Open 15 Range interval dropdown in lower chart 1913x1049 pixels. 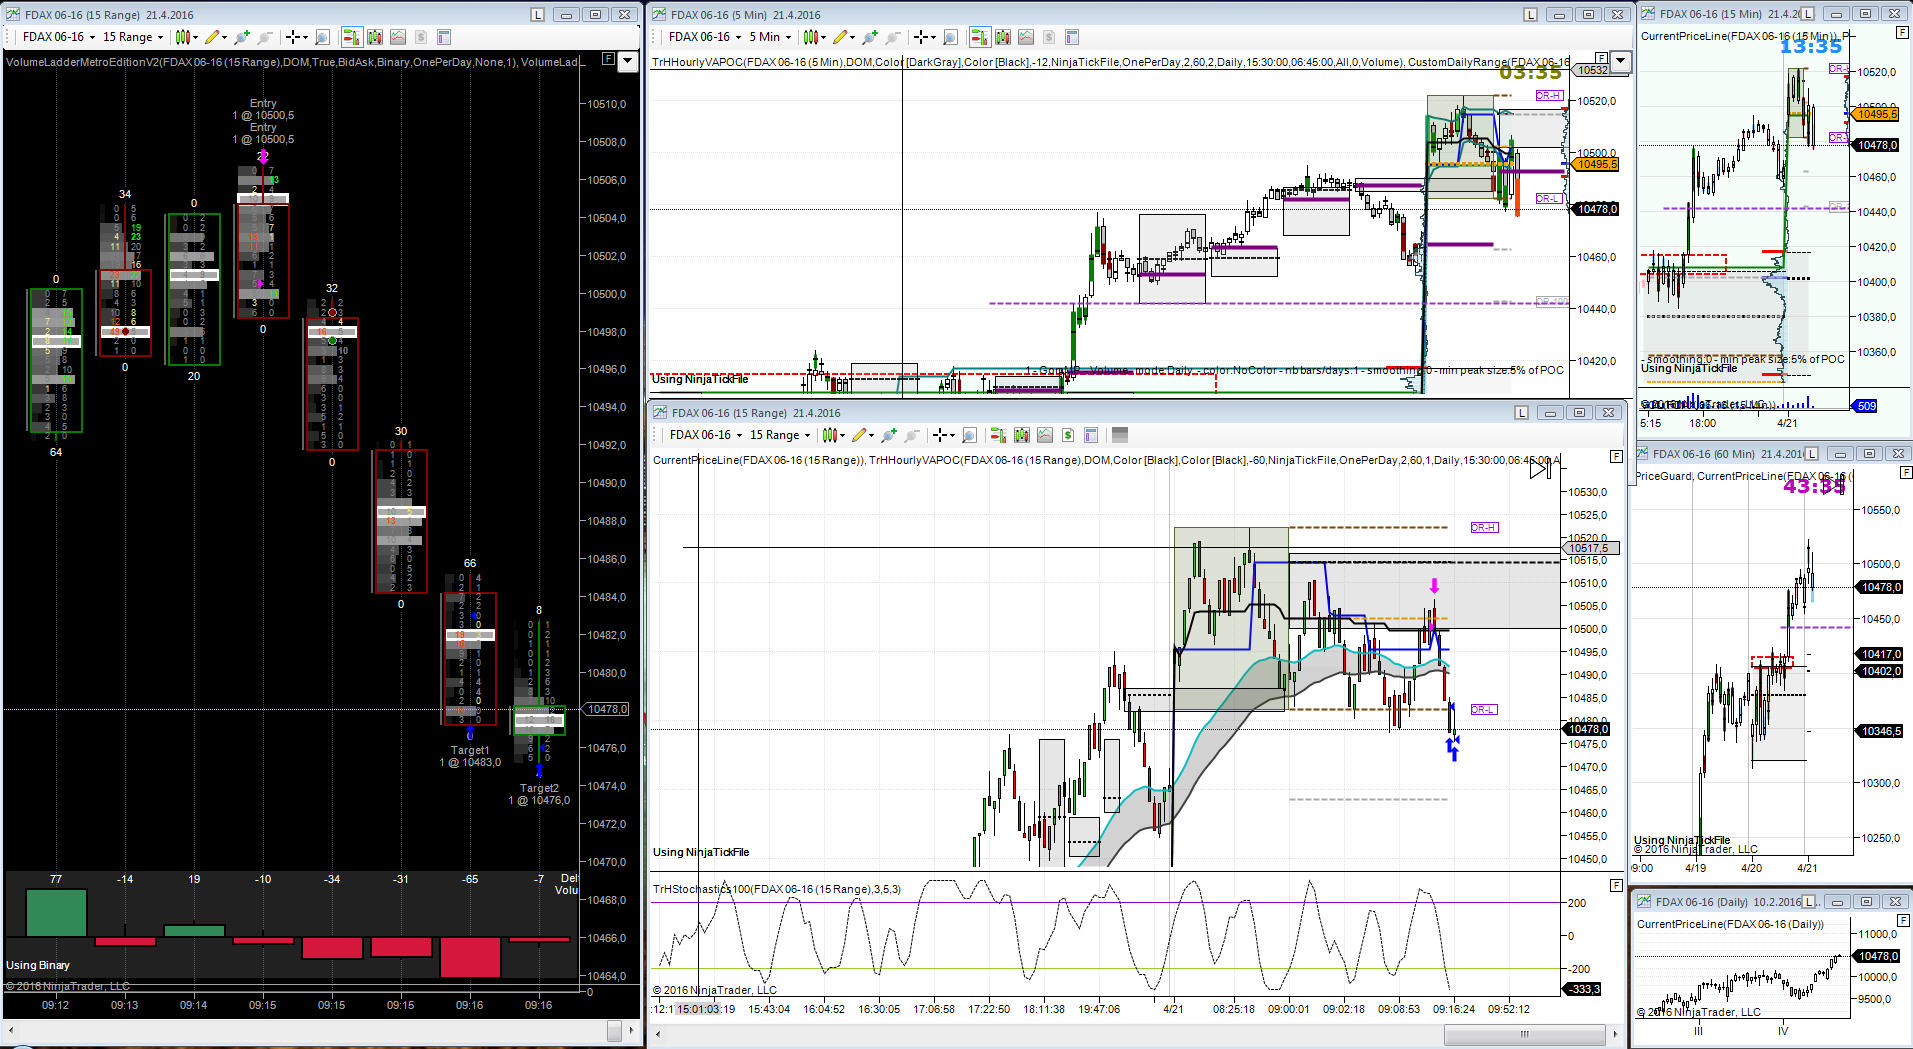780,435
